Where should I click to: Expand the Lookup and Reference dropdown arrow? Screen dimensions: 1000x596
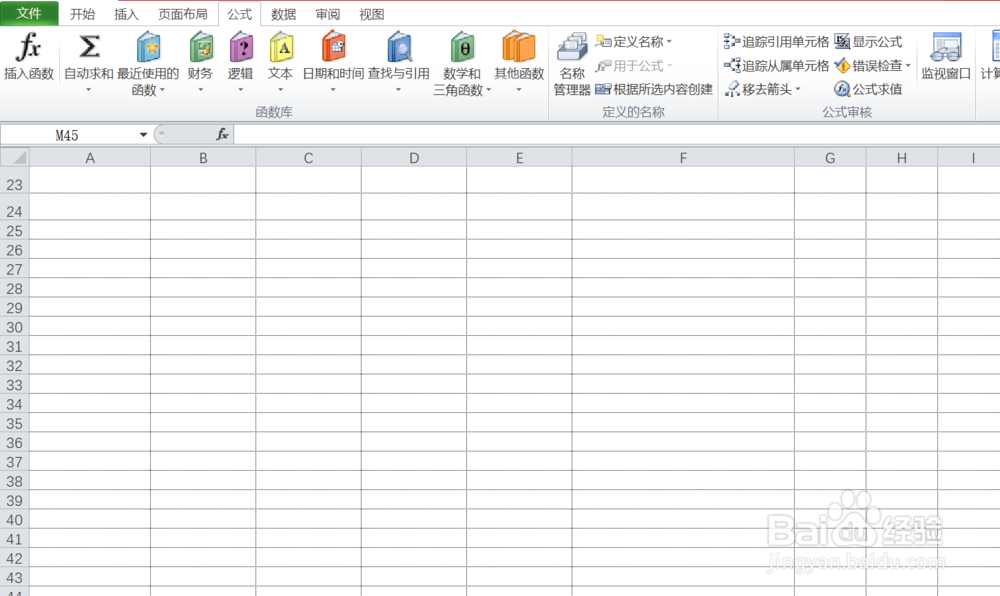(399, 90)
